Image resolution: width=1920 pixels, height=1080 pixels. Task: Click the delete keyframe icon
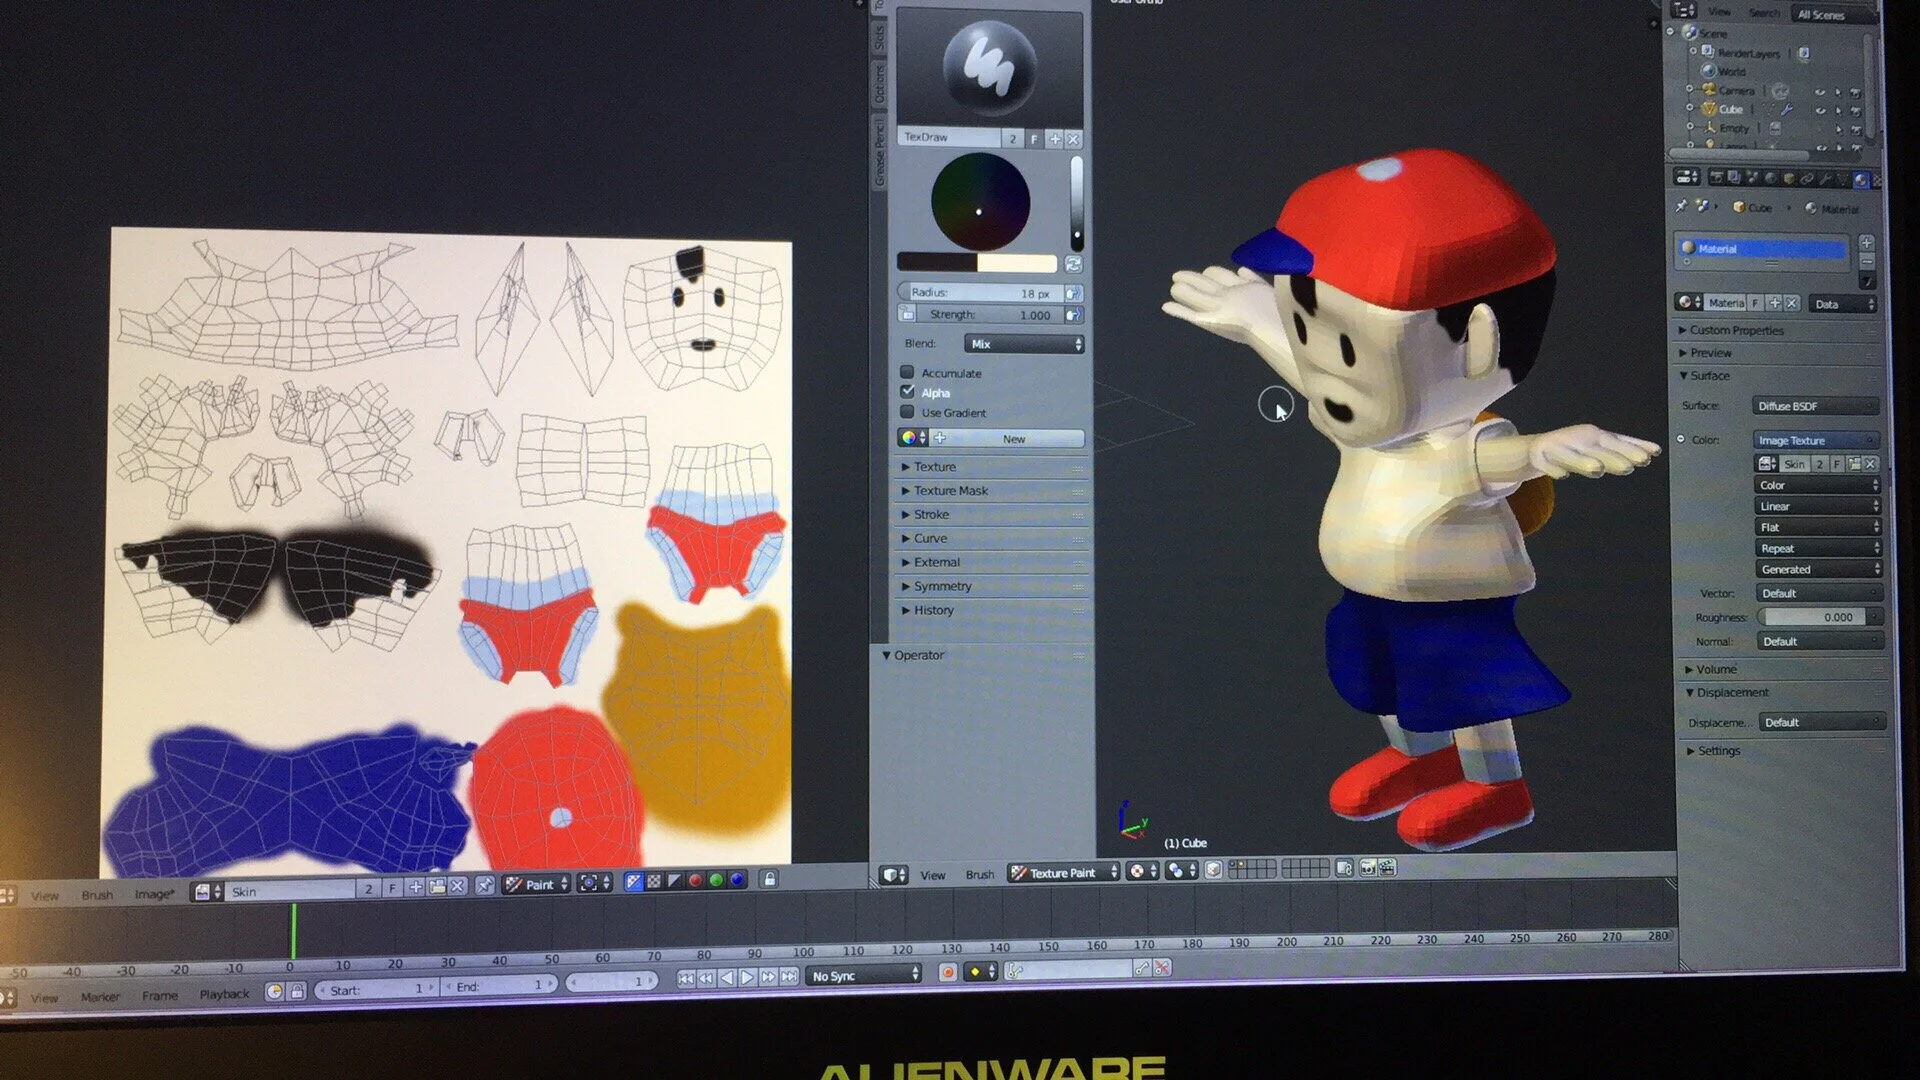pos(1162,967)
